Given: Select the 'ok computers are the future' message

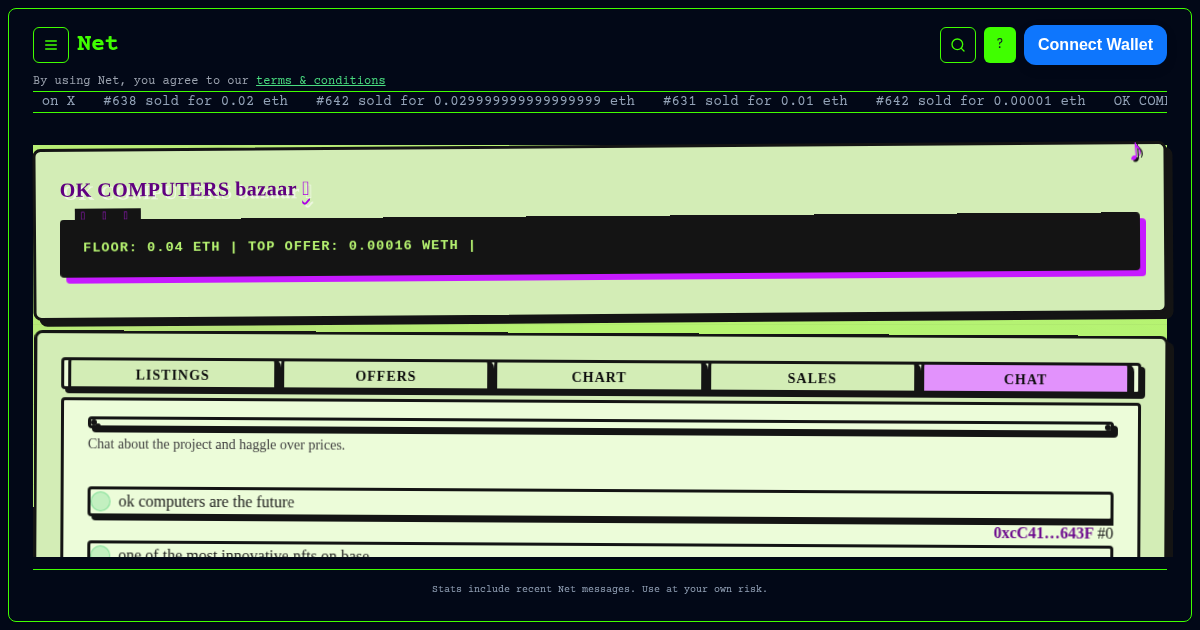Looking at the screenshot, I should (x=600, y=502).
